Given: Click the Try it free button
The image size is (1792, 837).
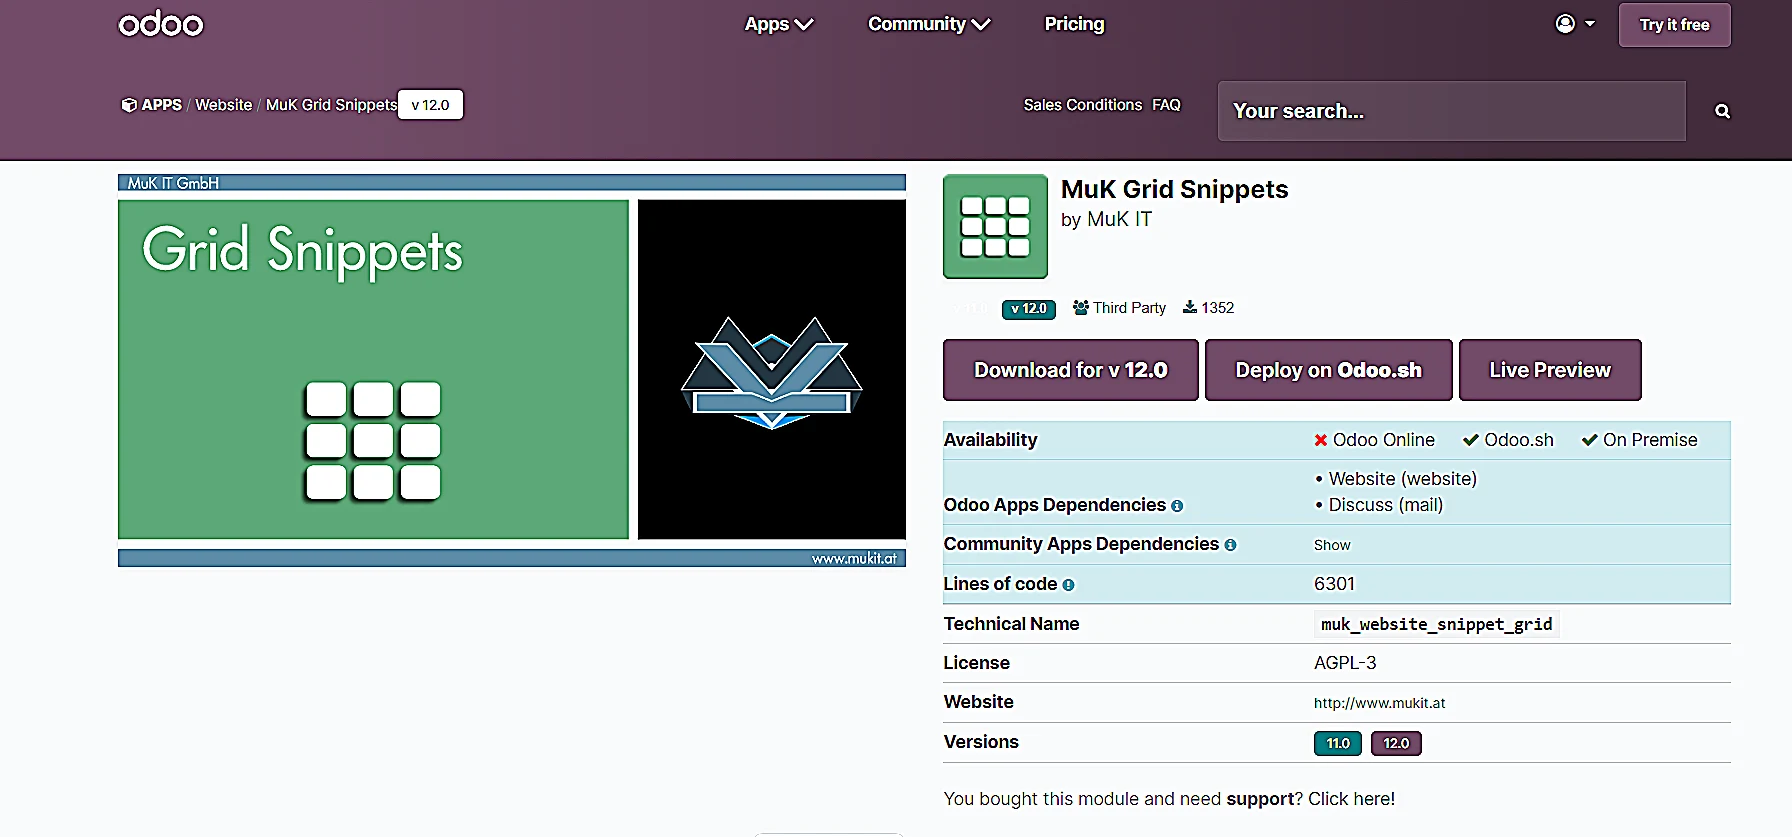Looking at the screenshot, I should coord(1674,25).
